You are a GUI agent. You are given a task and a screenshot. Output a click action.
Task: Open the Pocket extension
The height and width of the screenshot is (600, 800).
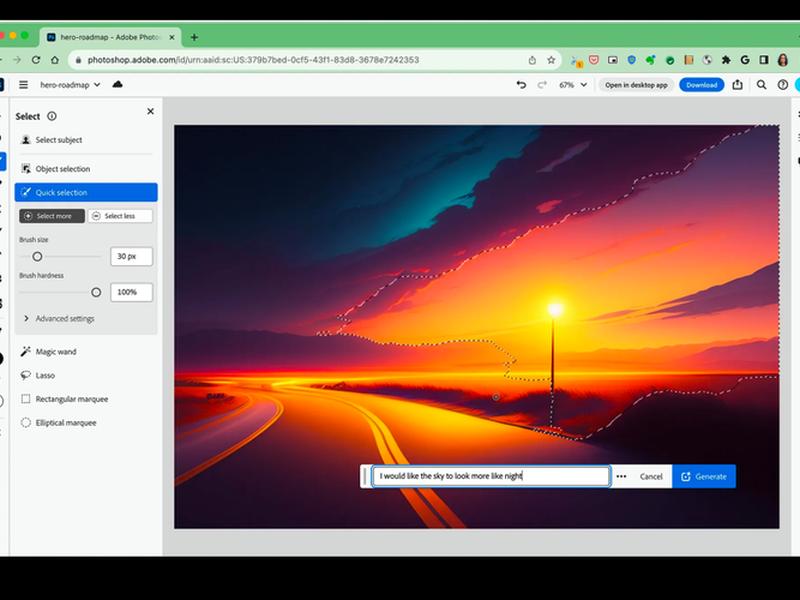click(x=594, y=60)
